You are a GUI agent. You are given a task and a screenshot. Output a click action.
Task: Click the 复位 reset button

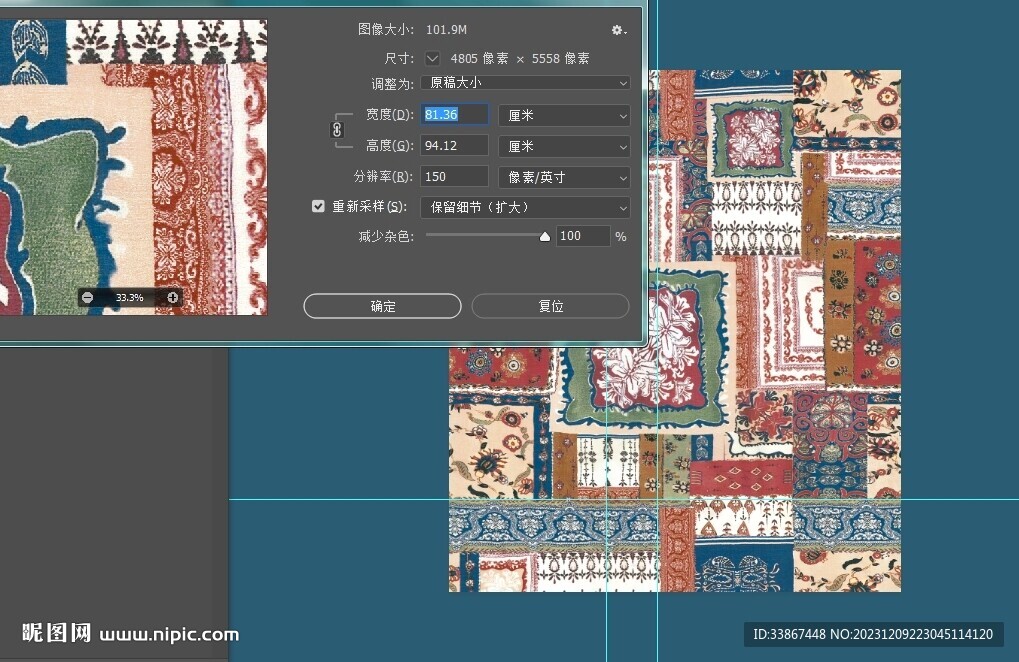pos(550,306)
